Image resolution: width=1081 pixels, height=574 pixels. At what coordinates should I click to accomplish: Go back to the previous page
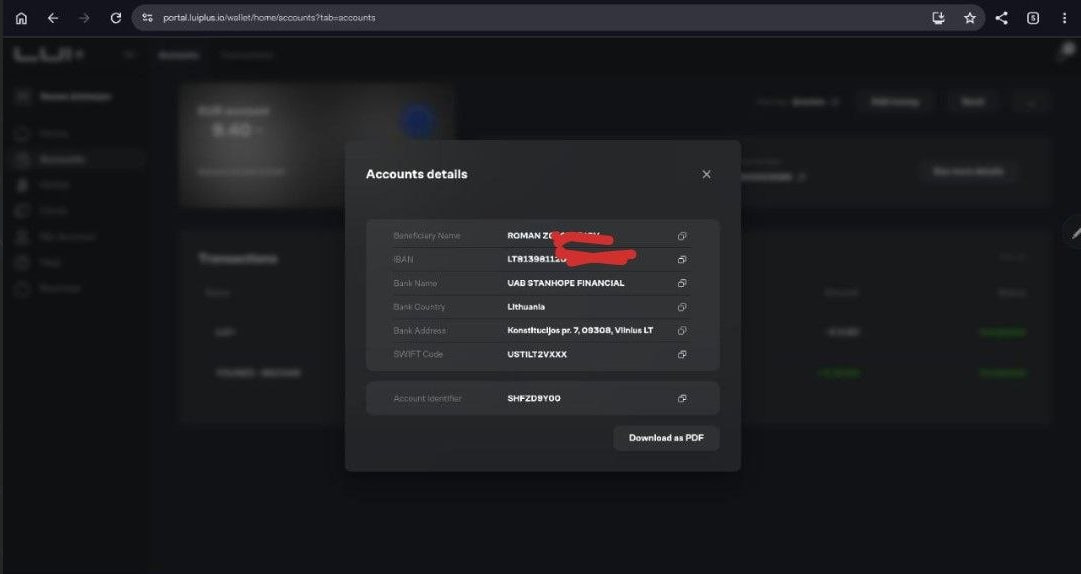pyautogui.click(x=53, y=18)
